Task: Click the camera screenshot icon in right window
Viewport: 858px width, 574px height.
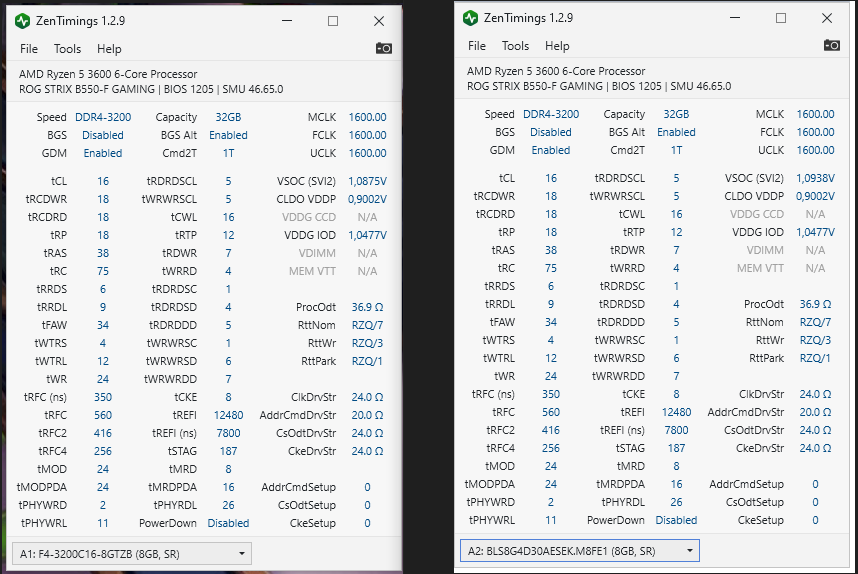Action: tap(832, 45)
